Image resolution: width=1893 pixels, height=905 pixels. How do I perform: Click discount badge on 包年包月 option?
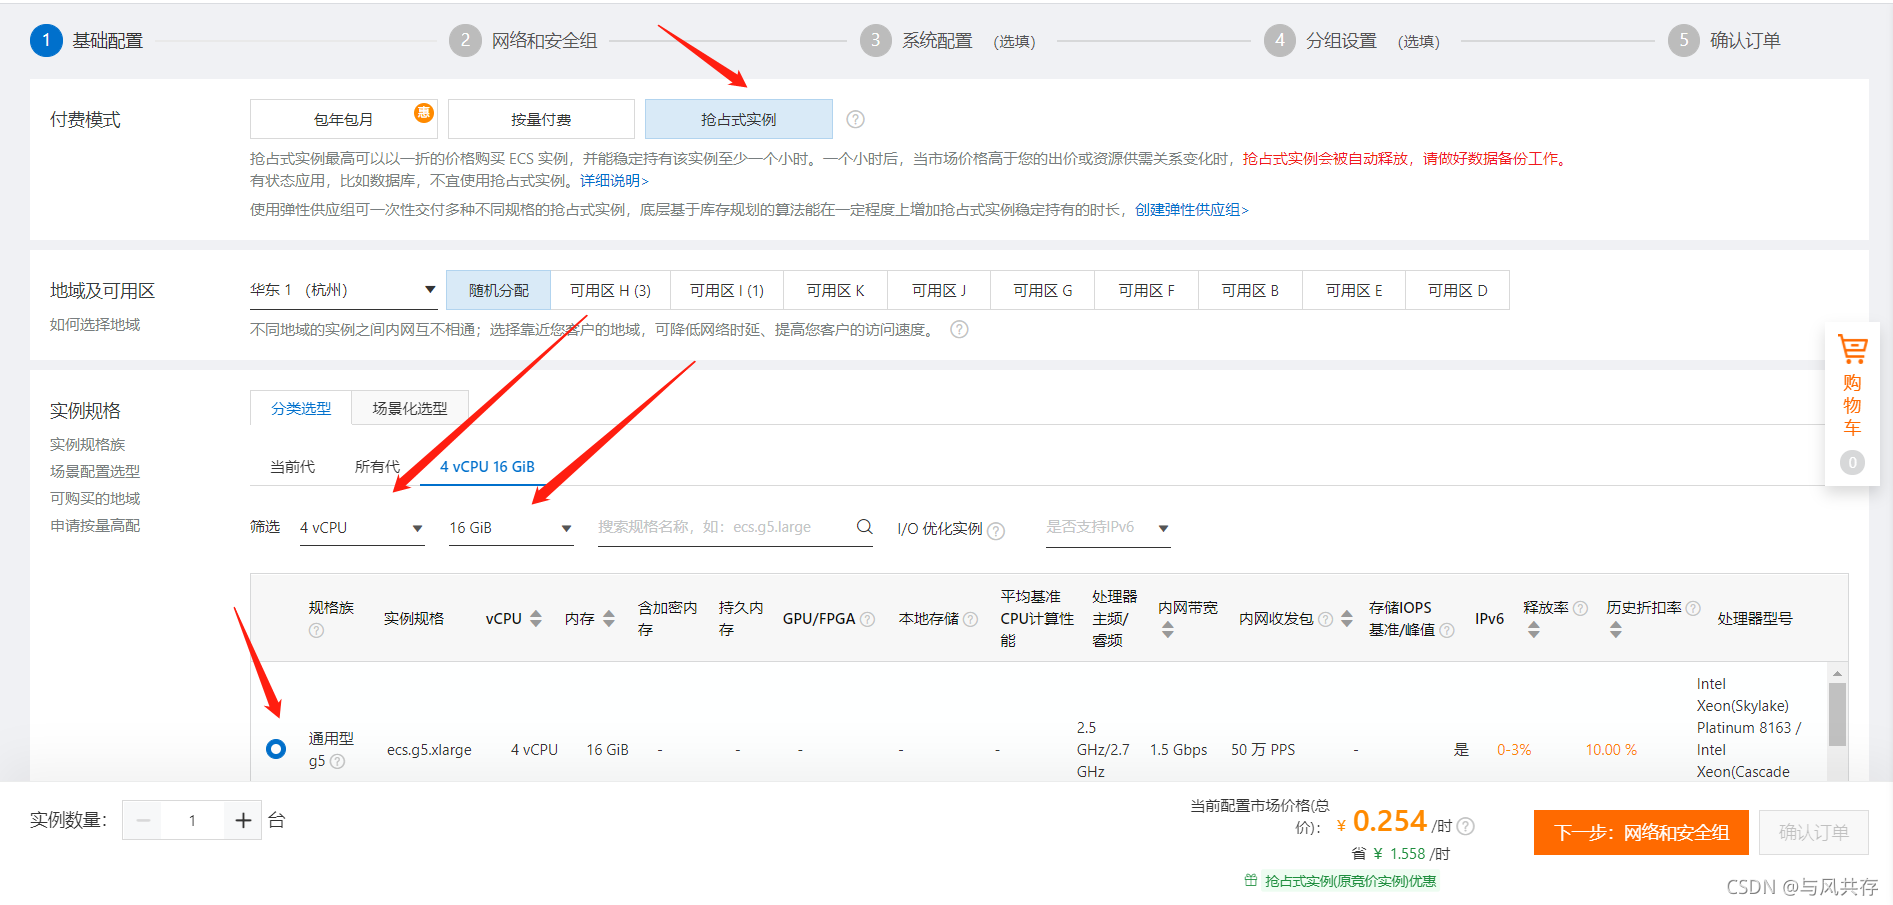[424, 112]
